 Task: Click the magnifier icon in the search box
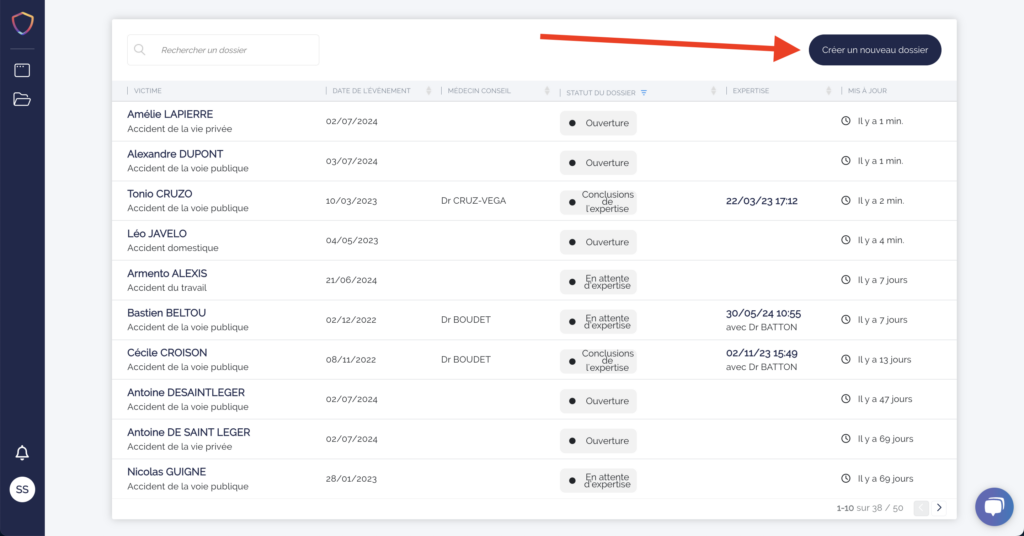[140, 50]
